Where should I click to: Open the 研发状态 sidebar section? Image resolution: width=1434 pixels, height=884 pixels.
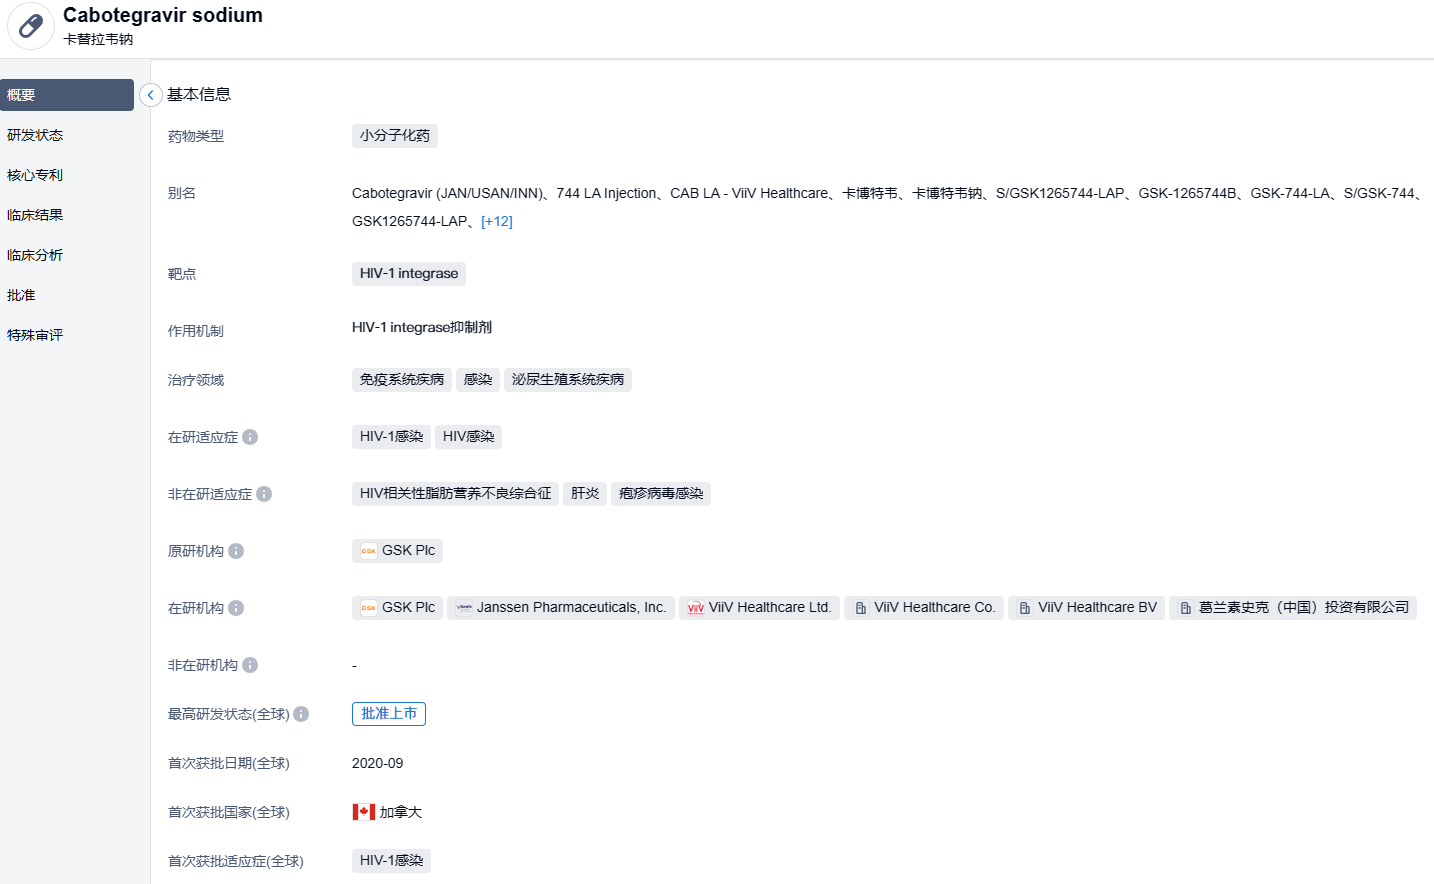[35, 135]
